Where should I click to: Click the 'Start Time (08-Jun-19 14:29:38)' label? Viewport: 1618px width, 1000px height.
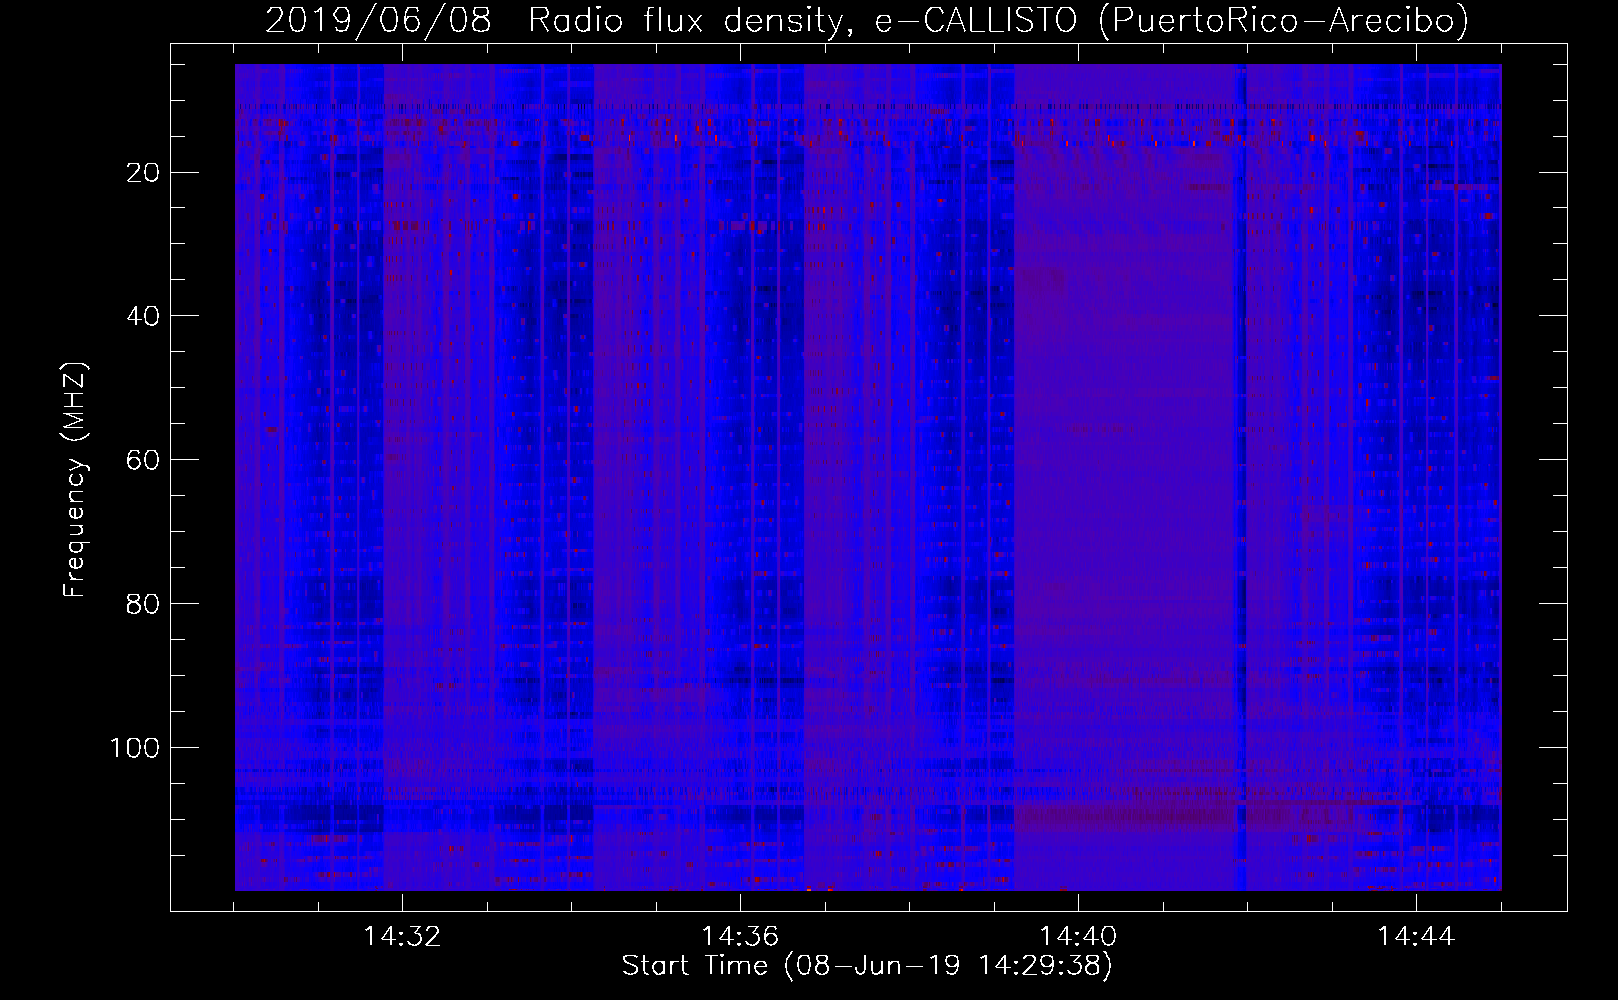[x=867, y=966]
